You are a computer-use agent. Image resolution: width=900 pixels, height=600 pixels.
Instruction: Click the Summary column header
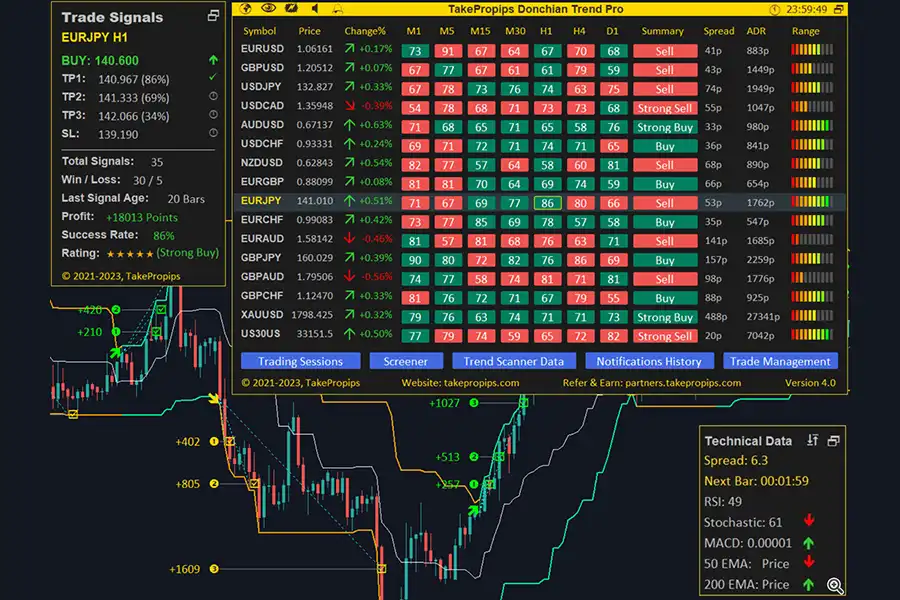coord(662,31)
